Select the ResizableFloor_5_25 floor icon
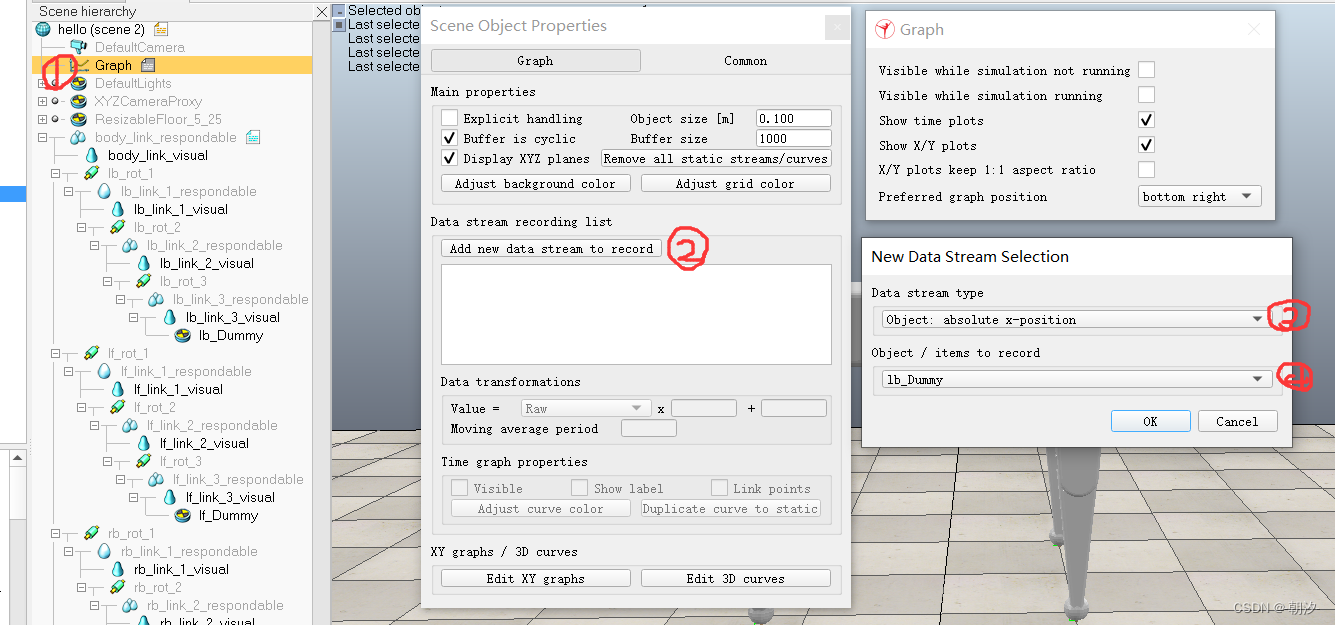Viewport: 1335px width, 625px height. pyautogui.click(x=78, y=119)
